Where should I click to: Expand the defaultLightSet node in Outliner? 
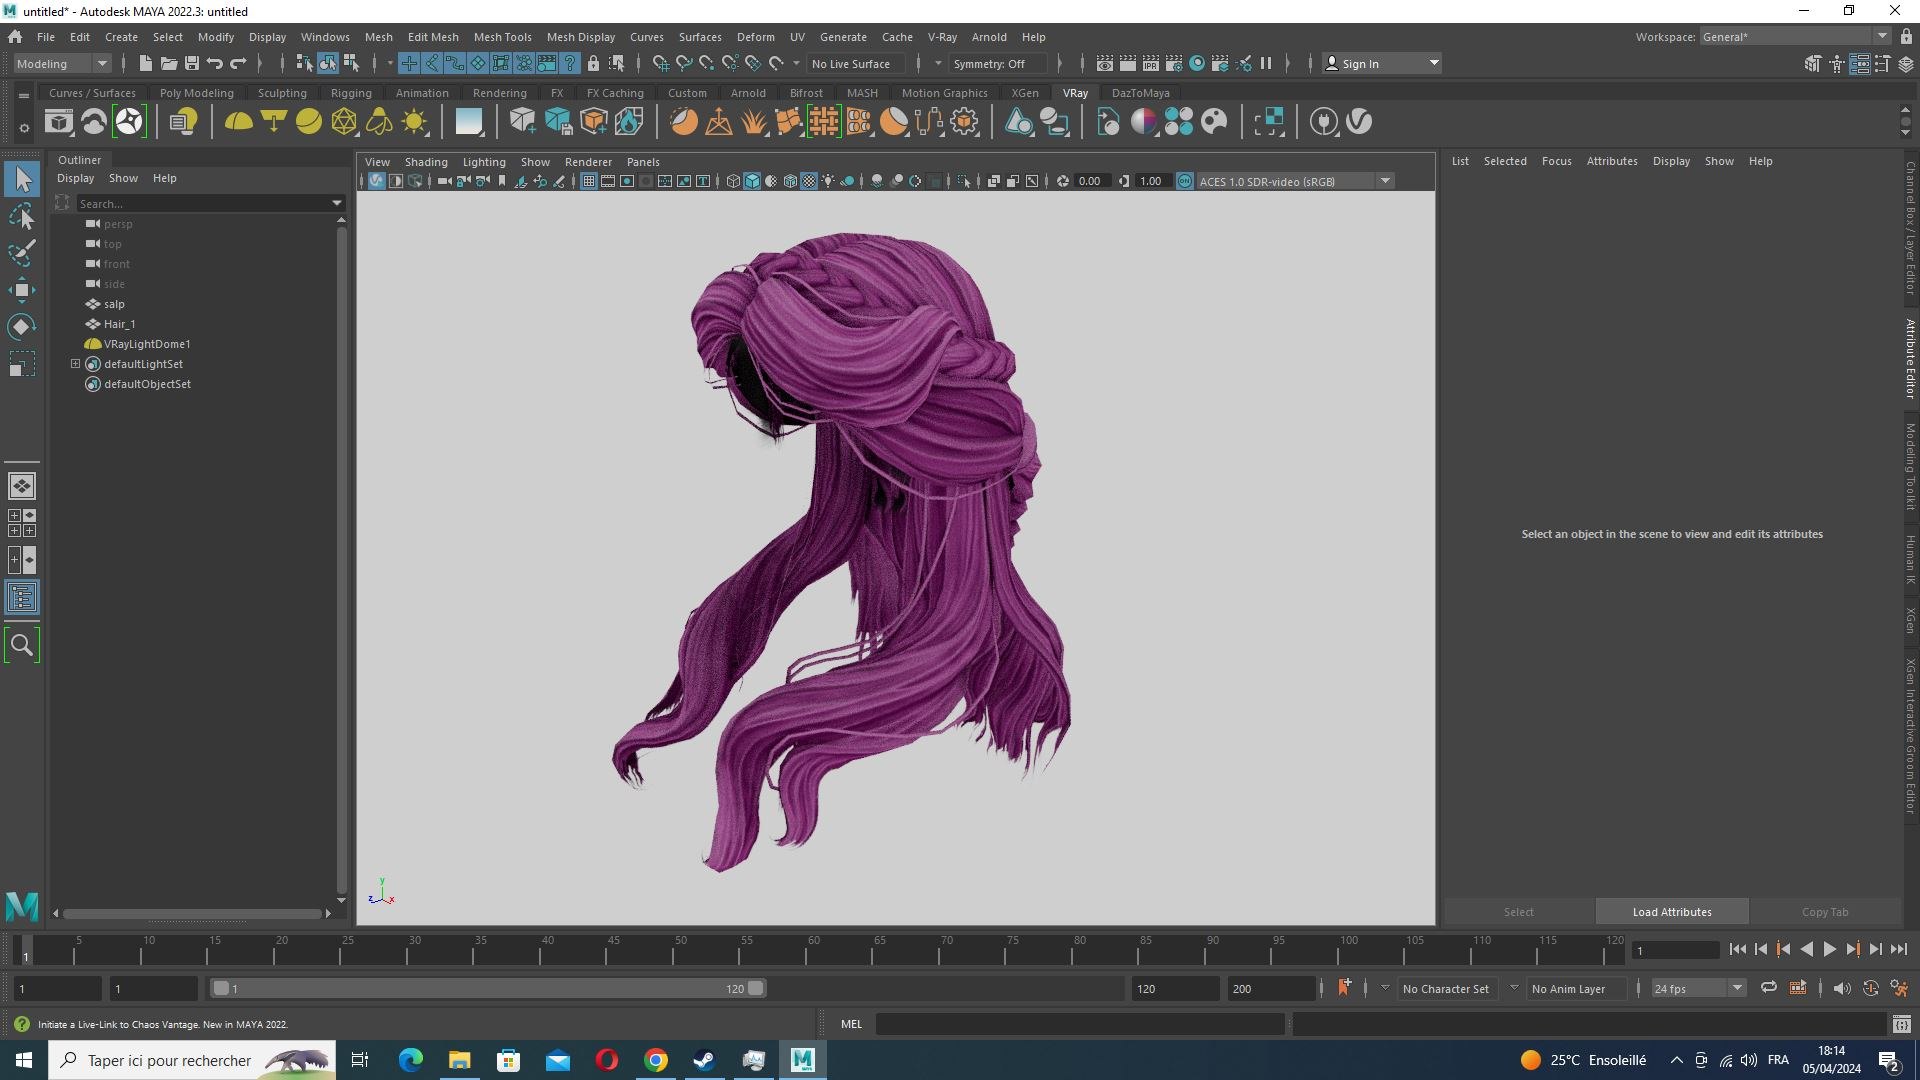[75, 364]
